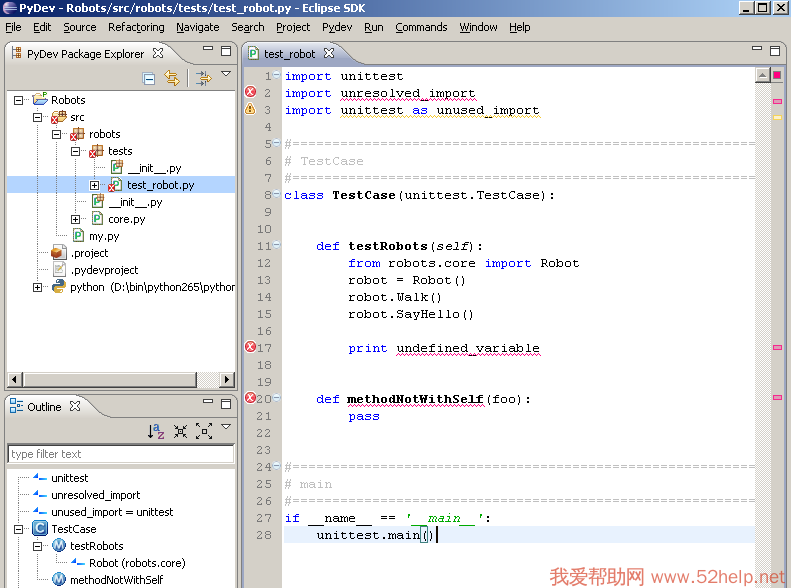The width and height of the screenshot is (791, 588).
Task: Fold the comment block at line 24
Action: (x=276, y=466)
